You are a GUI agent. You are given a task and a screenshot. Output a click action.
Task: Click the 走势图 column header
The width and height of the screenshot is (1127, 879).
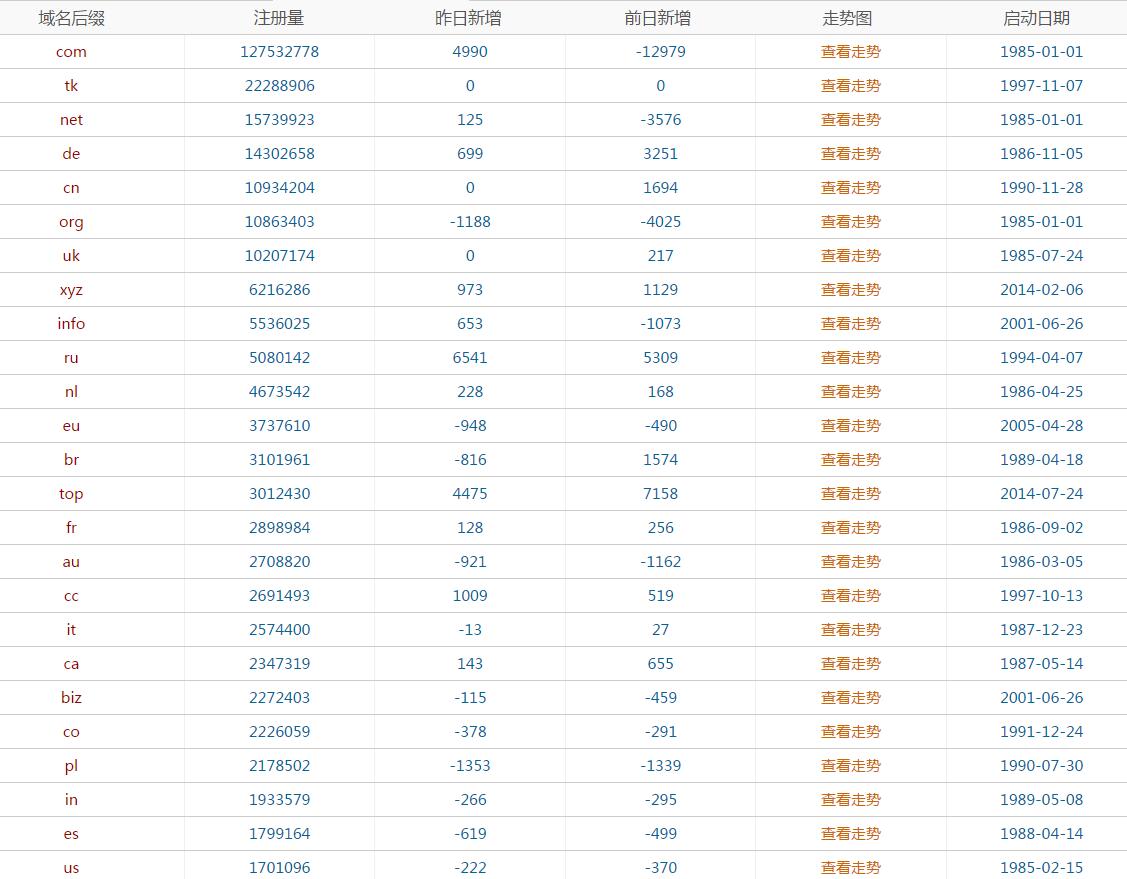pyautogui.click(x=847, y=18)
